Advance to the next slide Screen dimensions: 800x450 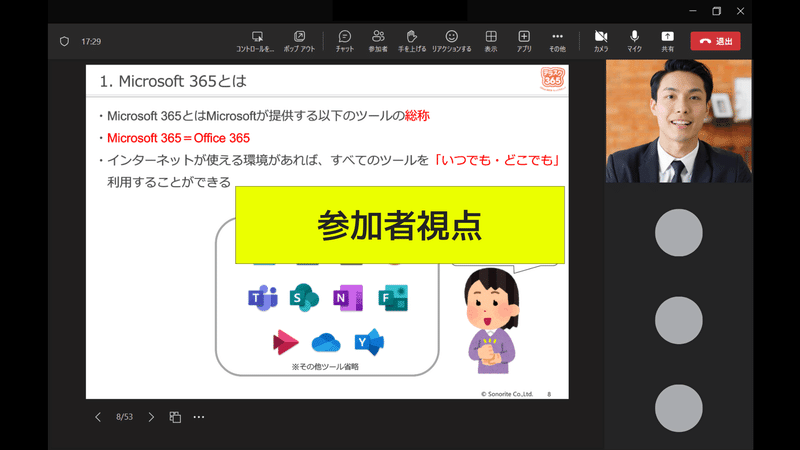(151, 417)
